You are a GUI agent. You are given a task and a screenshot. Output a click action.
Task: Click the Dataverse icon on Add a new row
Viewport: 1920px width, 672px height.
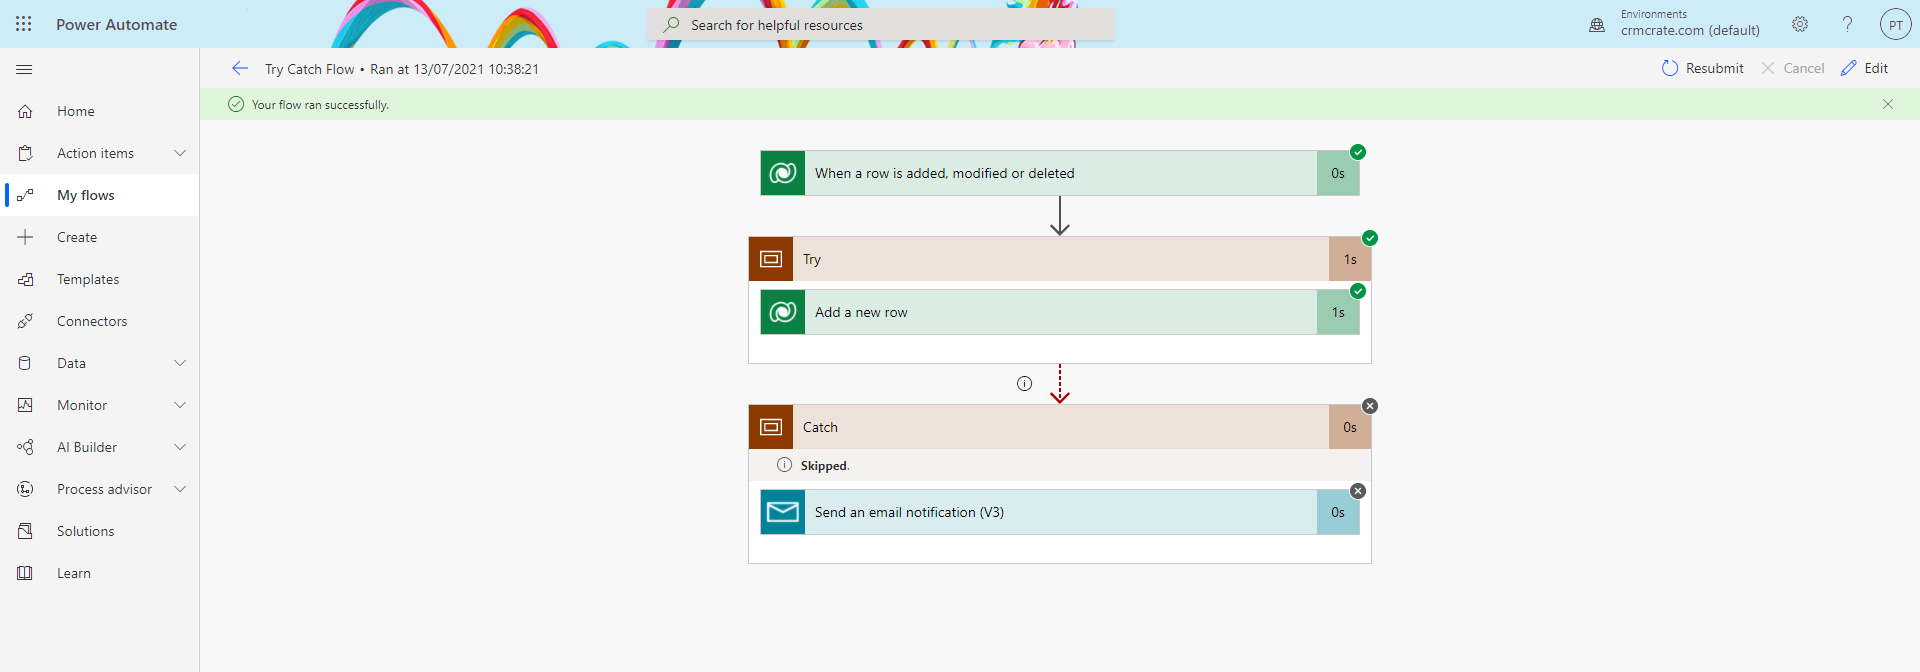coord(783,312)
